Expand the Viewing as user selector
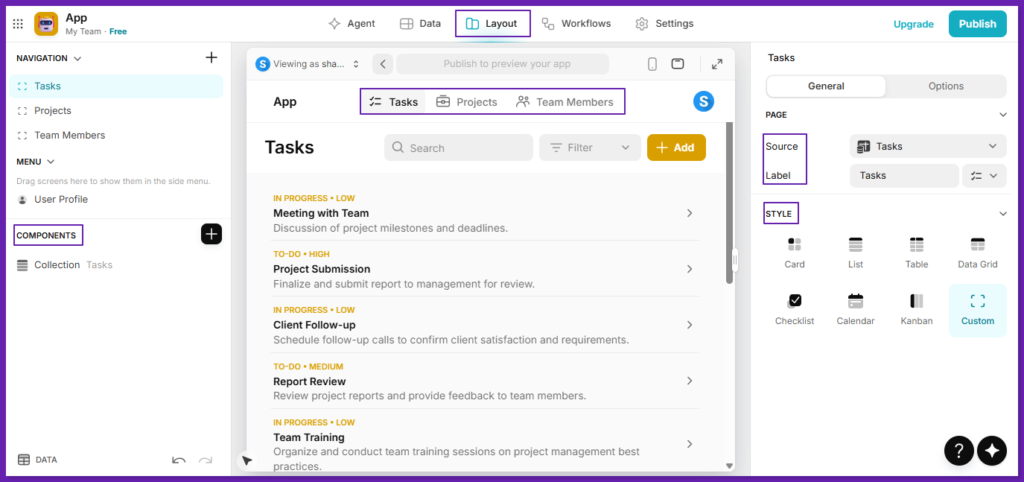The image size is (1024, 482). point(308,64)
